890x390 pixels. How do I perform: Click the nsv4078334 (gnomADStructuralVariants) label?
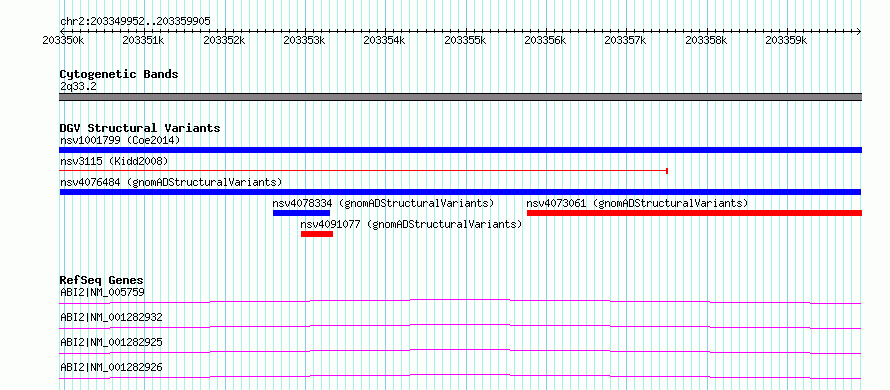[383, 203]
